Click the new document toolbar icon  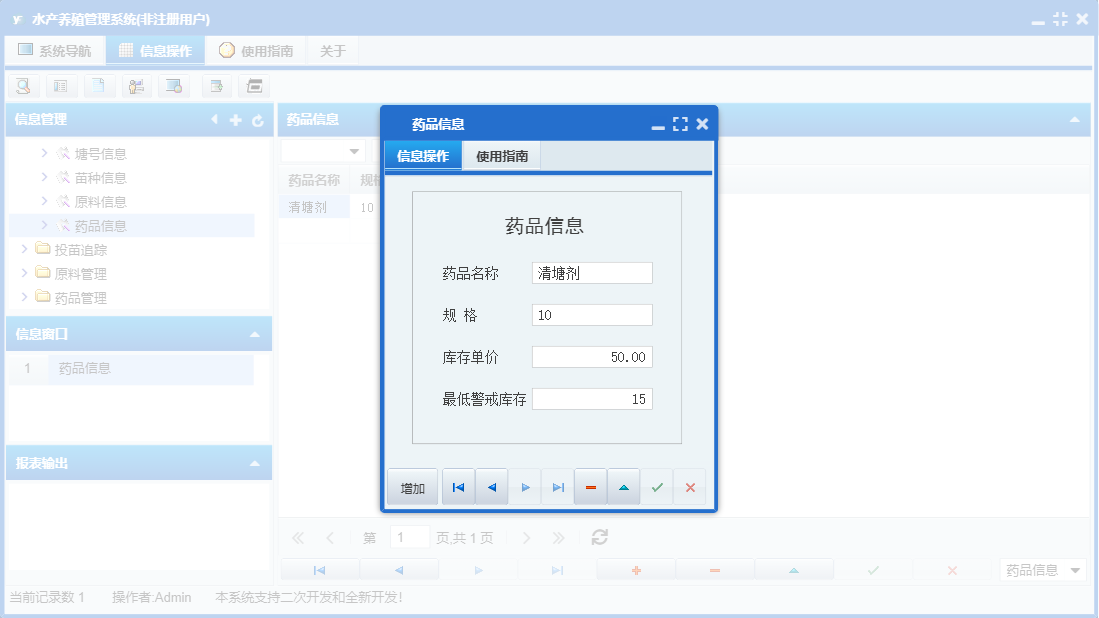tap(97, 85)
